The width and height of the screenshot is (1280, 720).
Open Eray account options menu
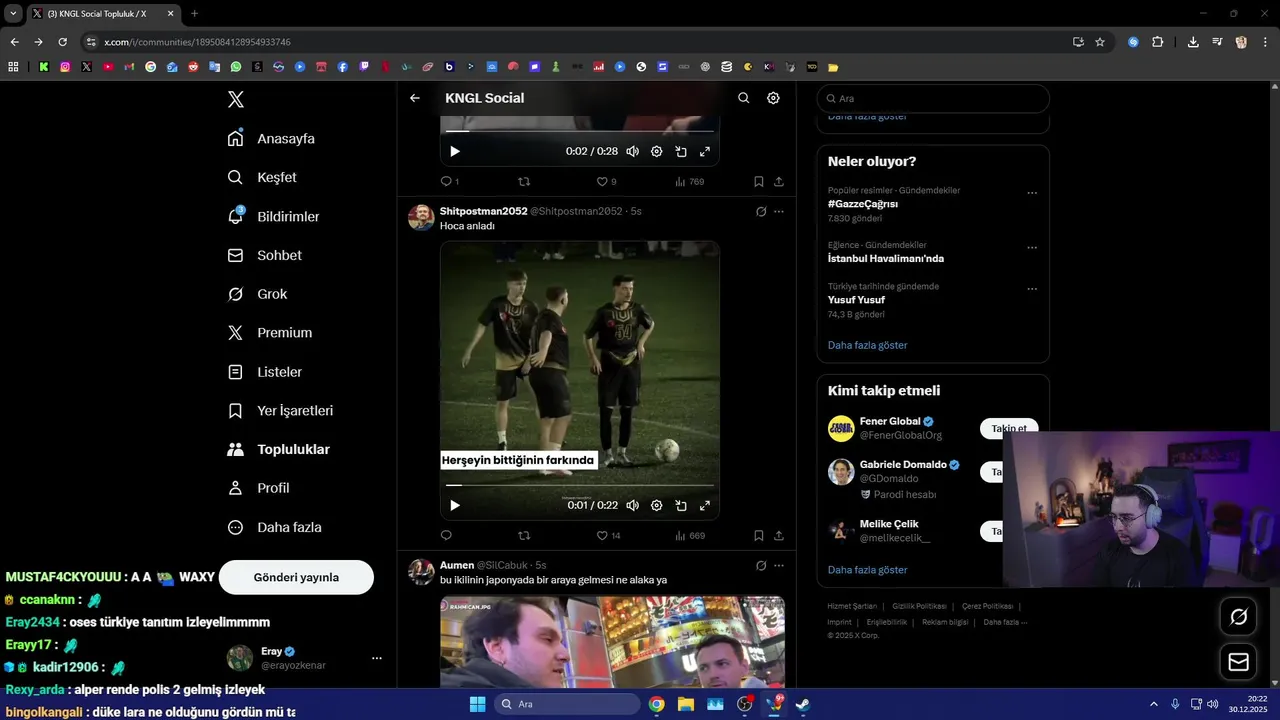pos(377,658)
